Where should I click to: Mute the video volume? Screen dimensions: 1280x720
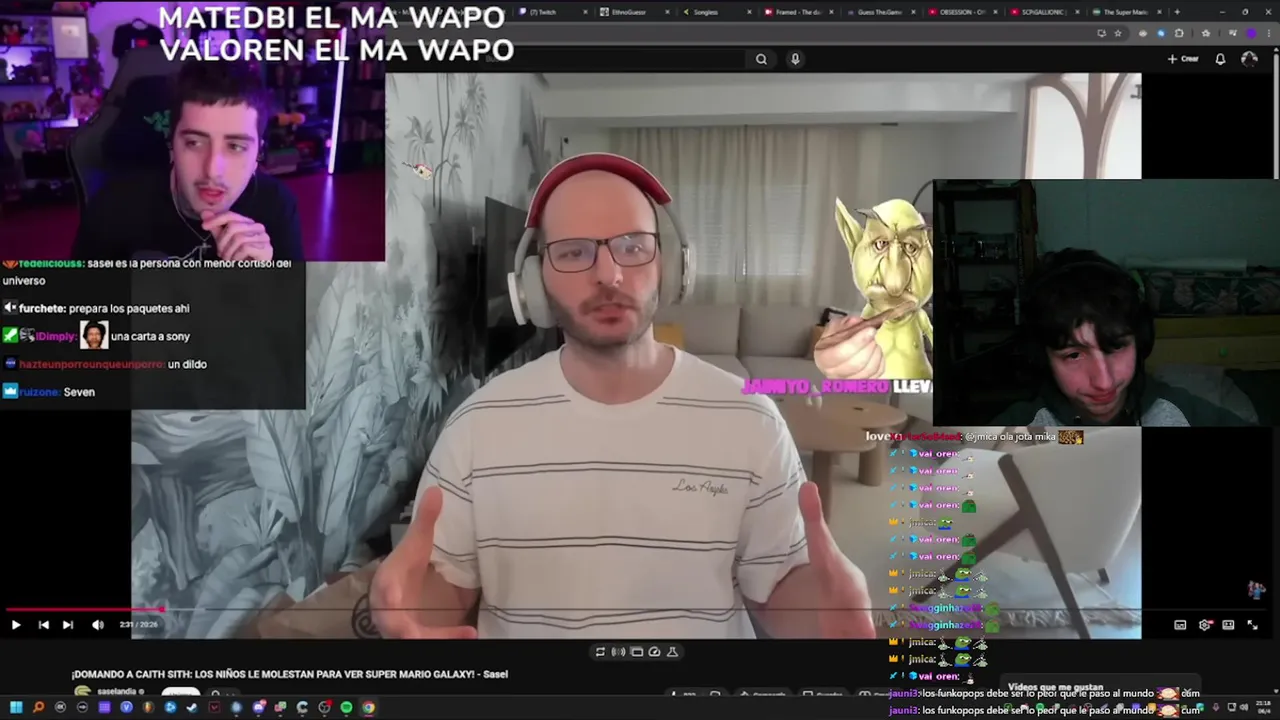coord(98,625)
